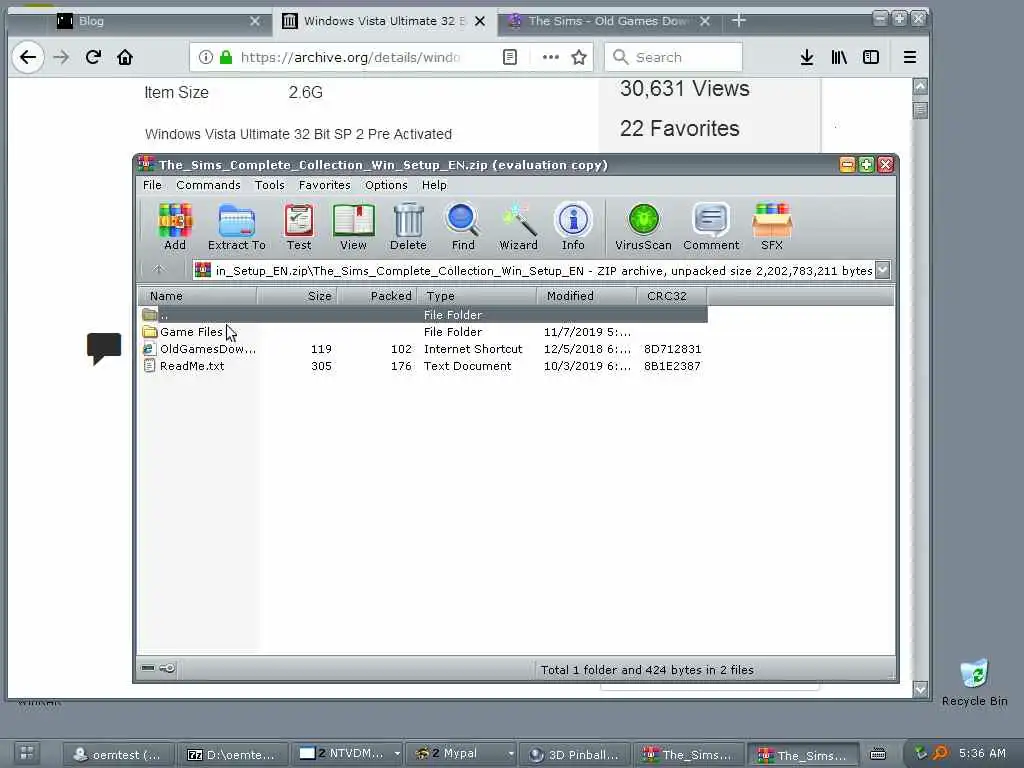
Task: Click the archive.org URL address field
Action: point(351,57)
